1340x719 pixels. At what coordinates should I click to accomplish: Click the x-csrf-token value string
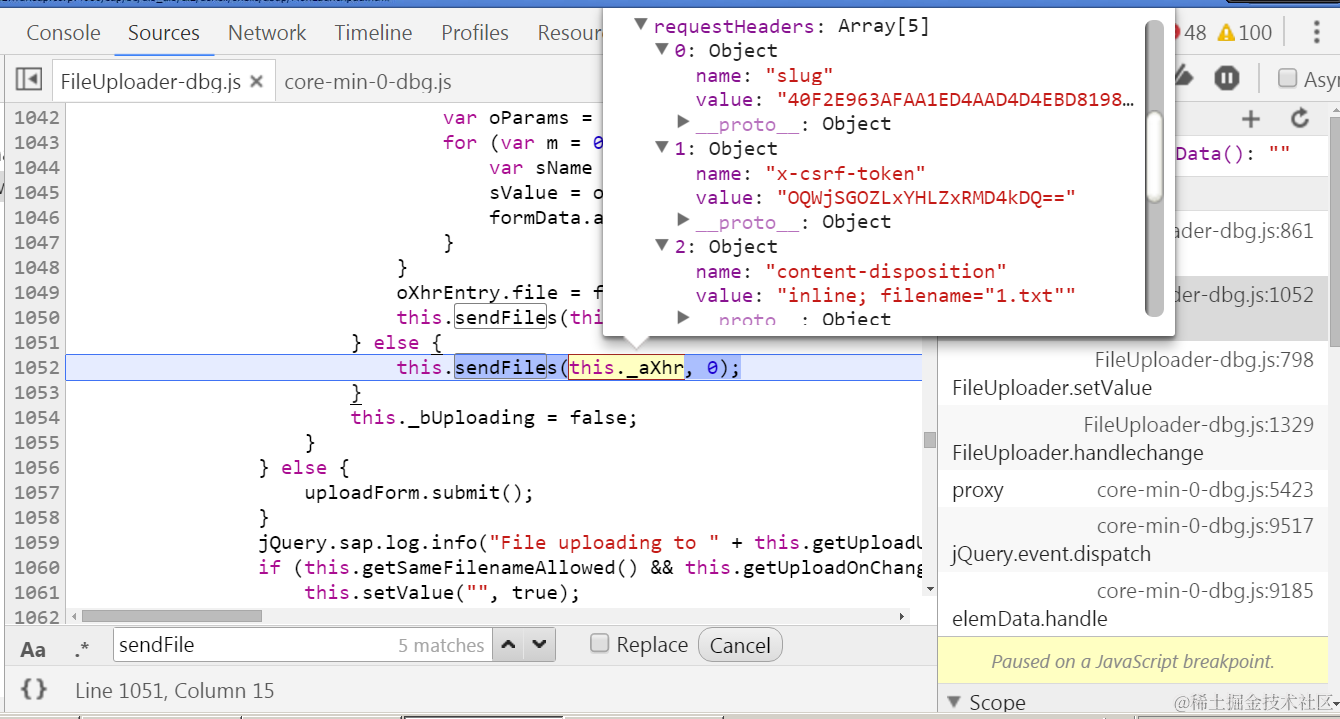[926, 197]
